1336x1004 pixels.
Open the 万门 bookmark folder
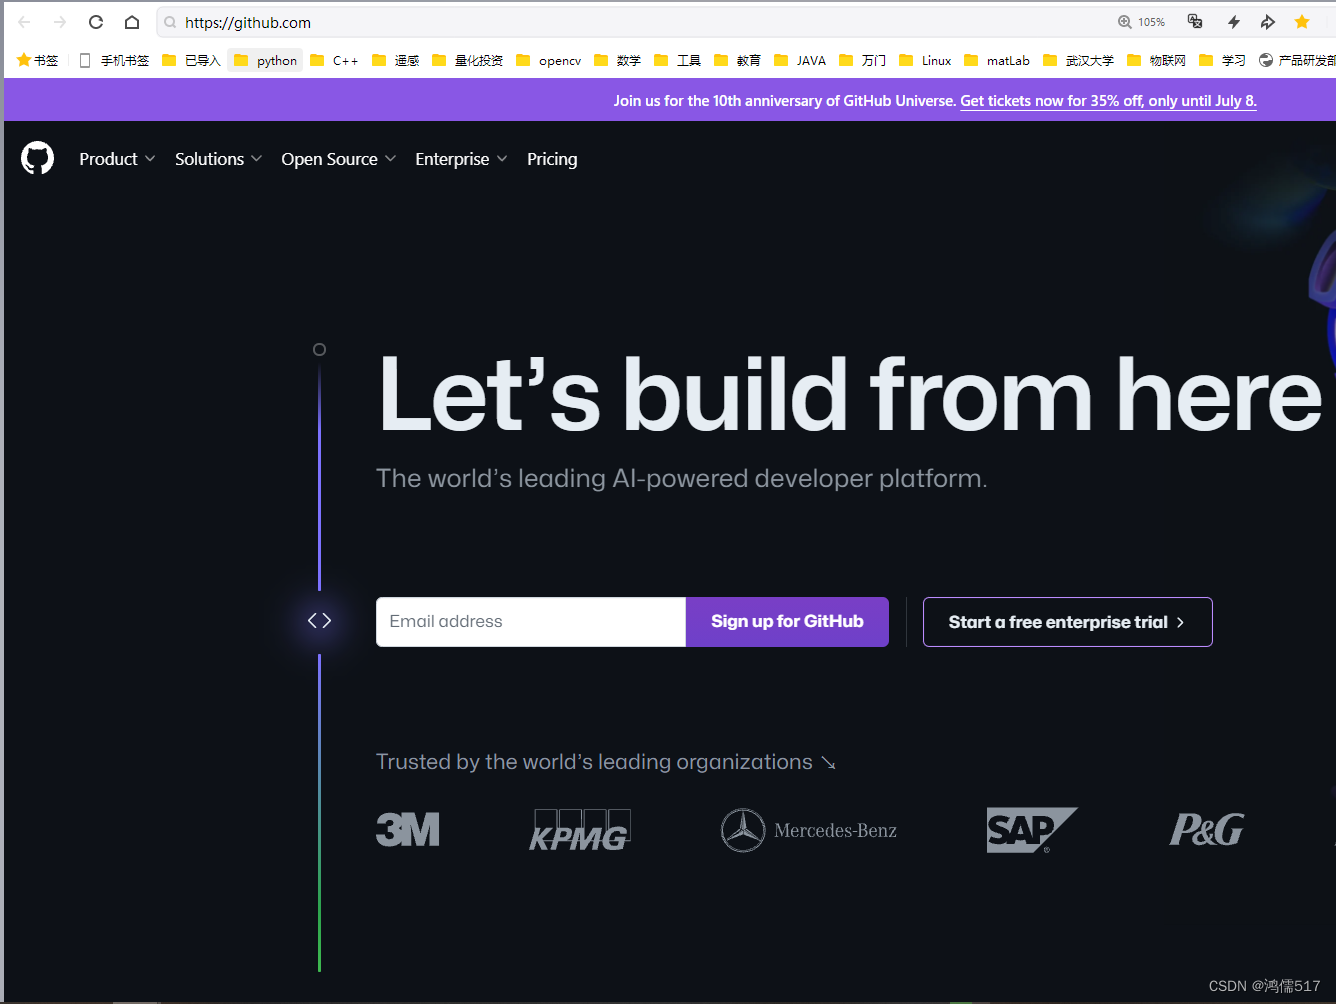[862, 60]
